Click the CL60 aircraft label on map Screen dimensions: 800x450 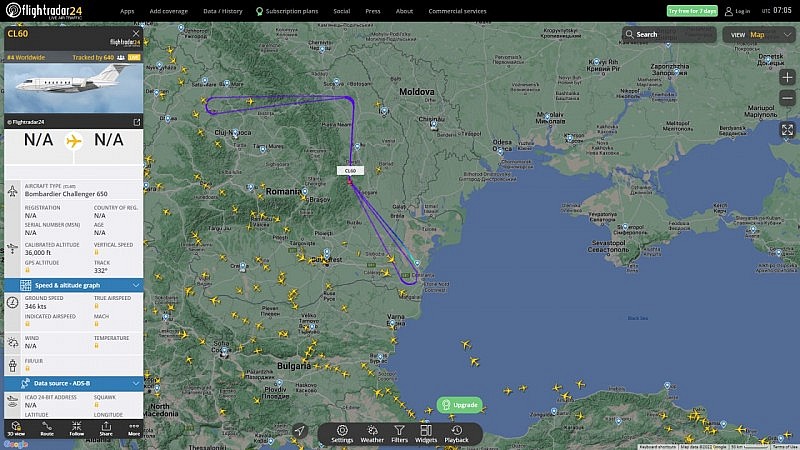(350, 171)
